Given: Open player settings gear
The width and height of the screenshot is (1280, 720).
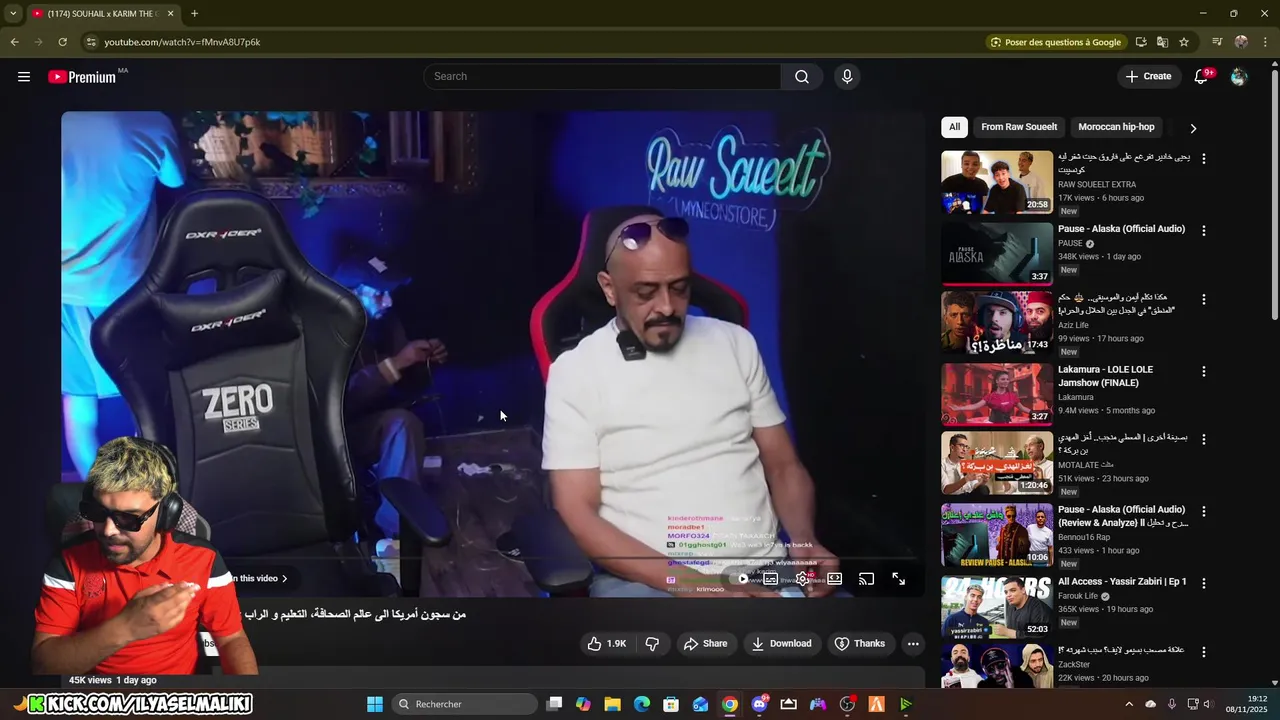Looking at the screenshot, I should [802, 579].
